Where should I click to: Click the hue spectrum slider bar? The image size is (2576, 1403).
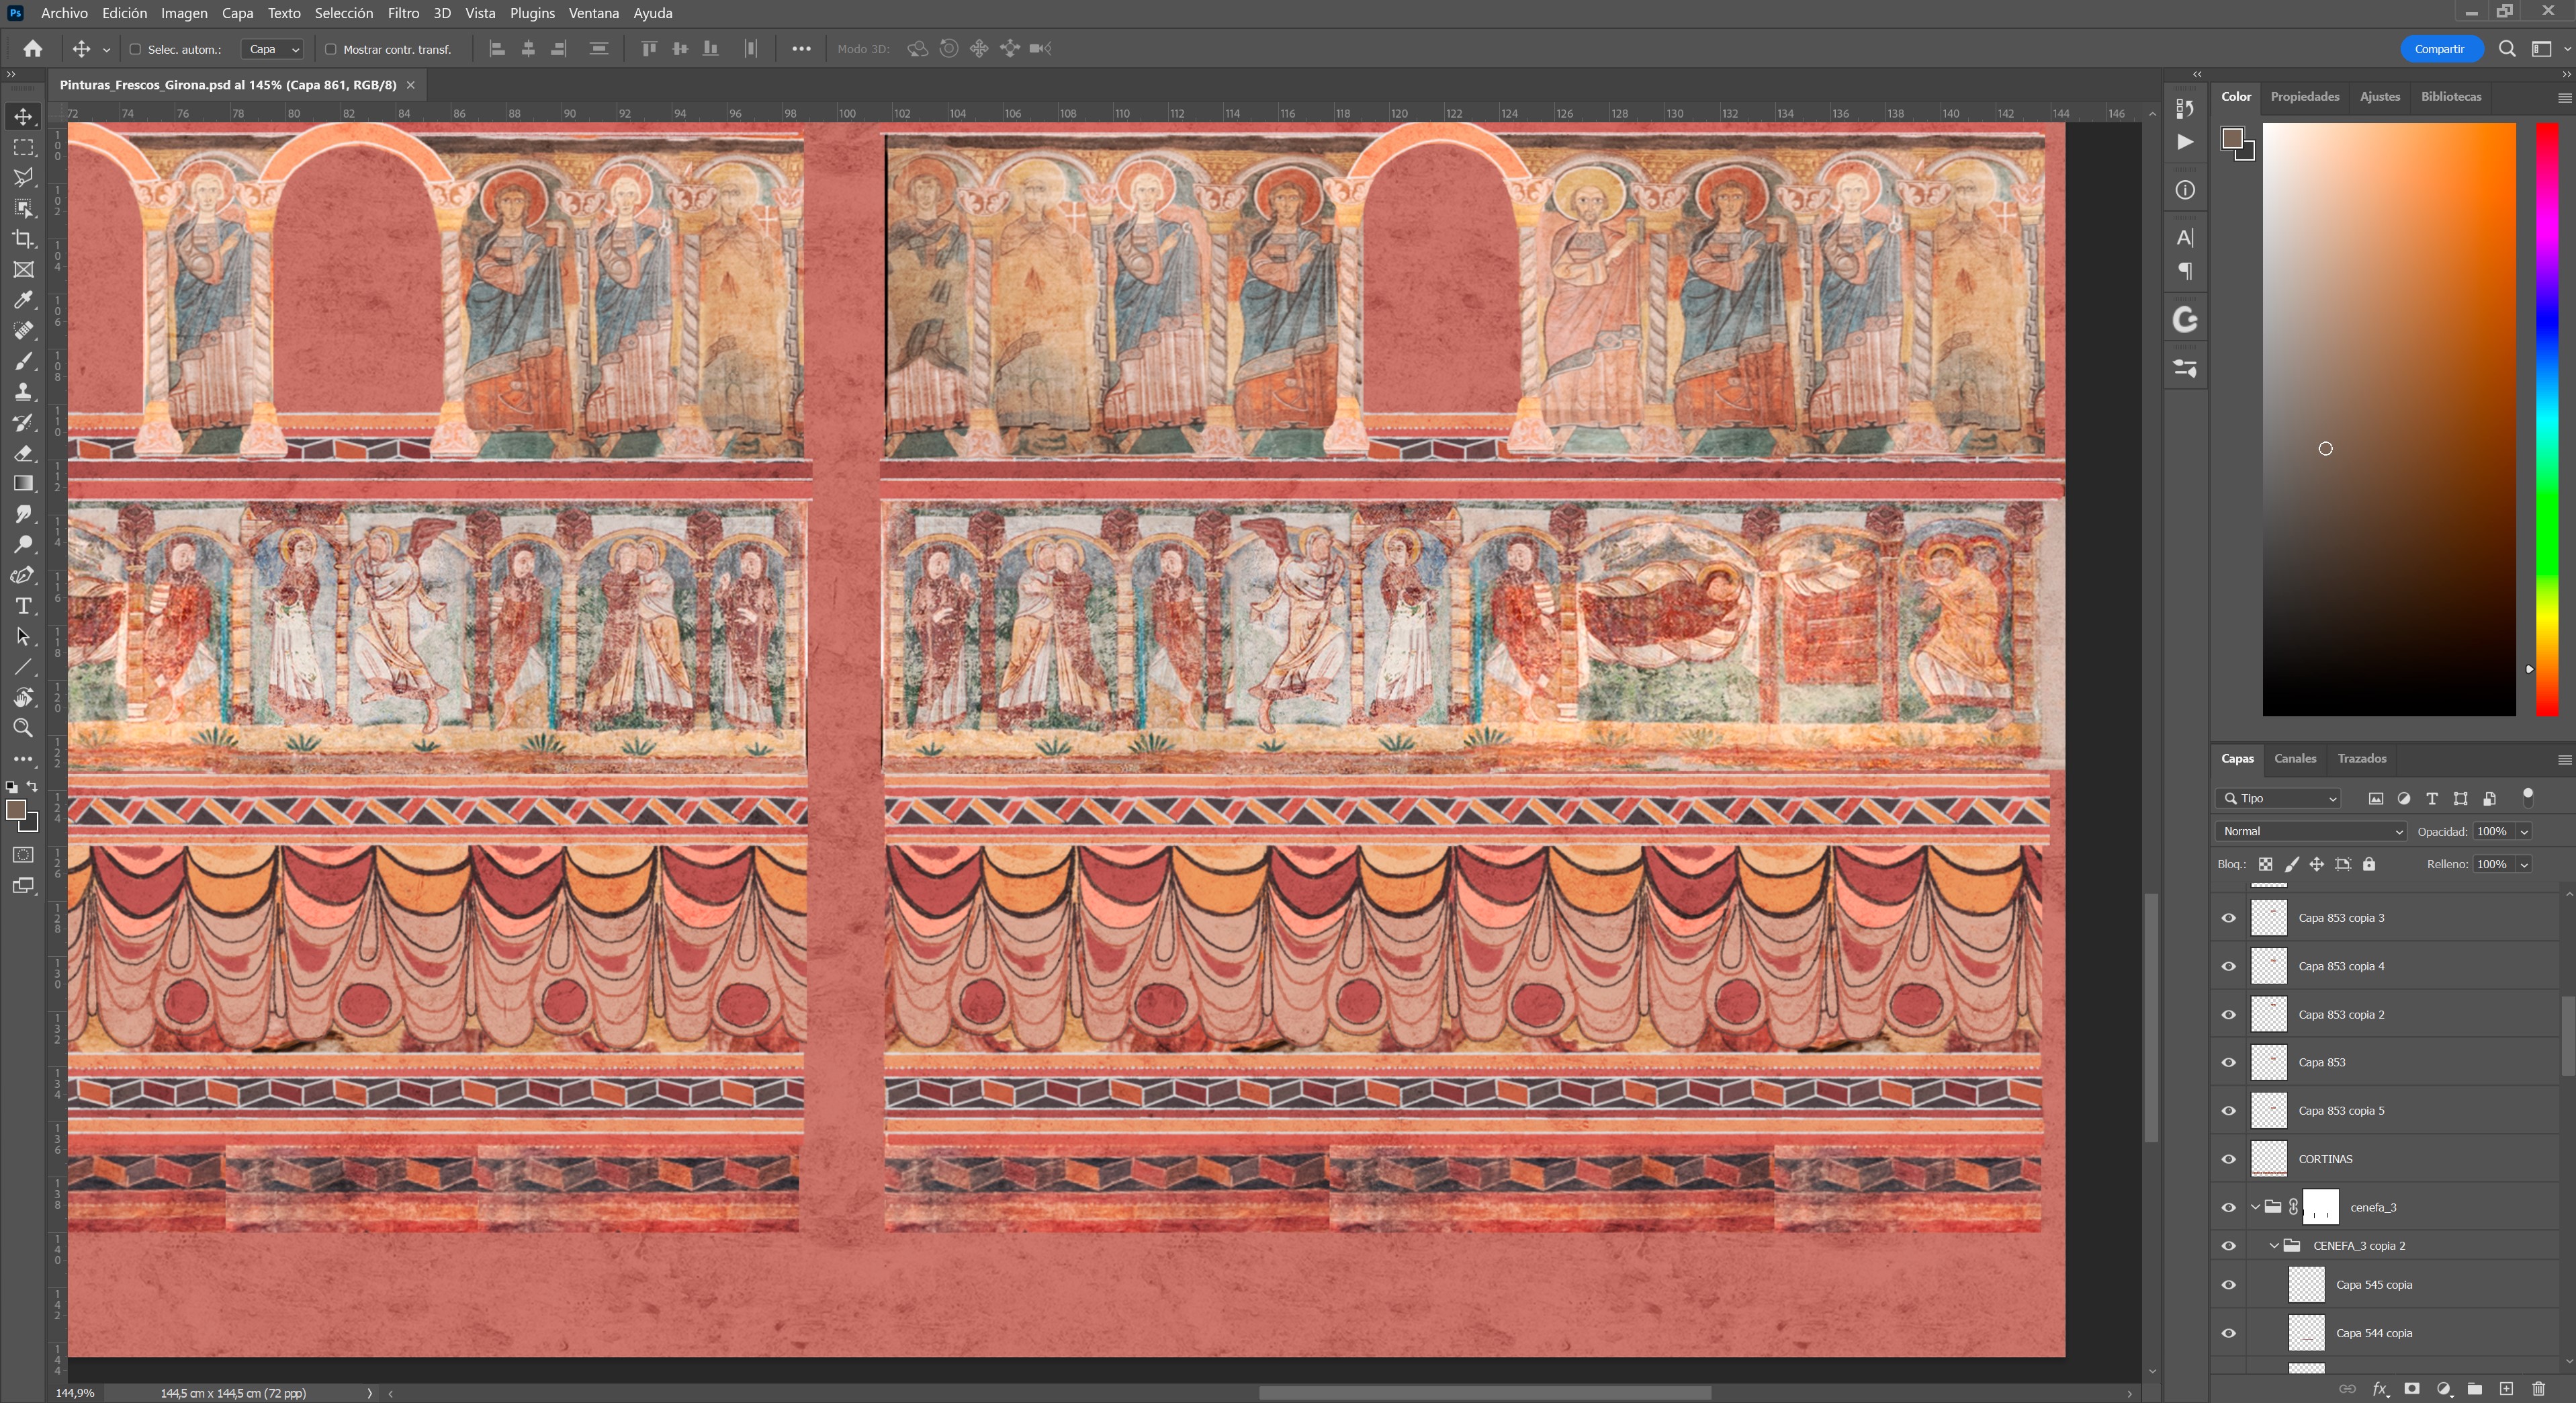coord(2546,420)
